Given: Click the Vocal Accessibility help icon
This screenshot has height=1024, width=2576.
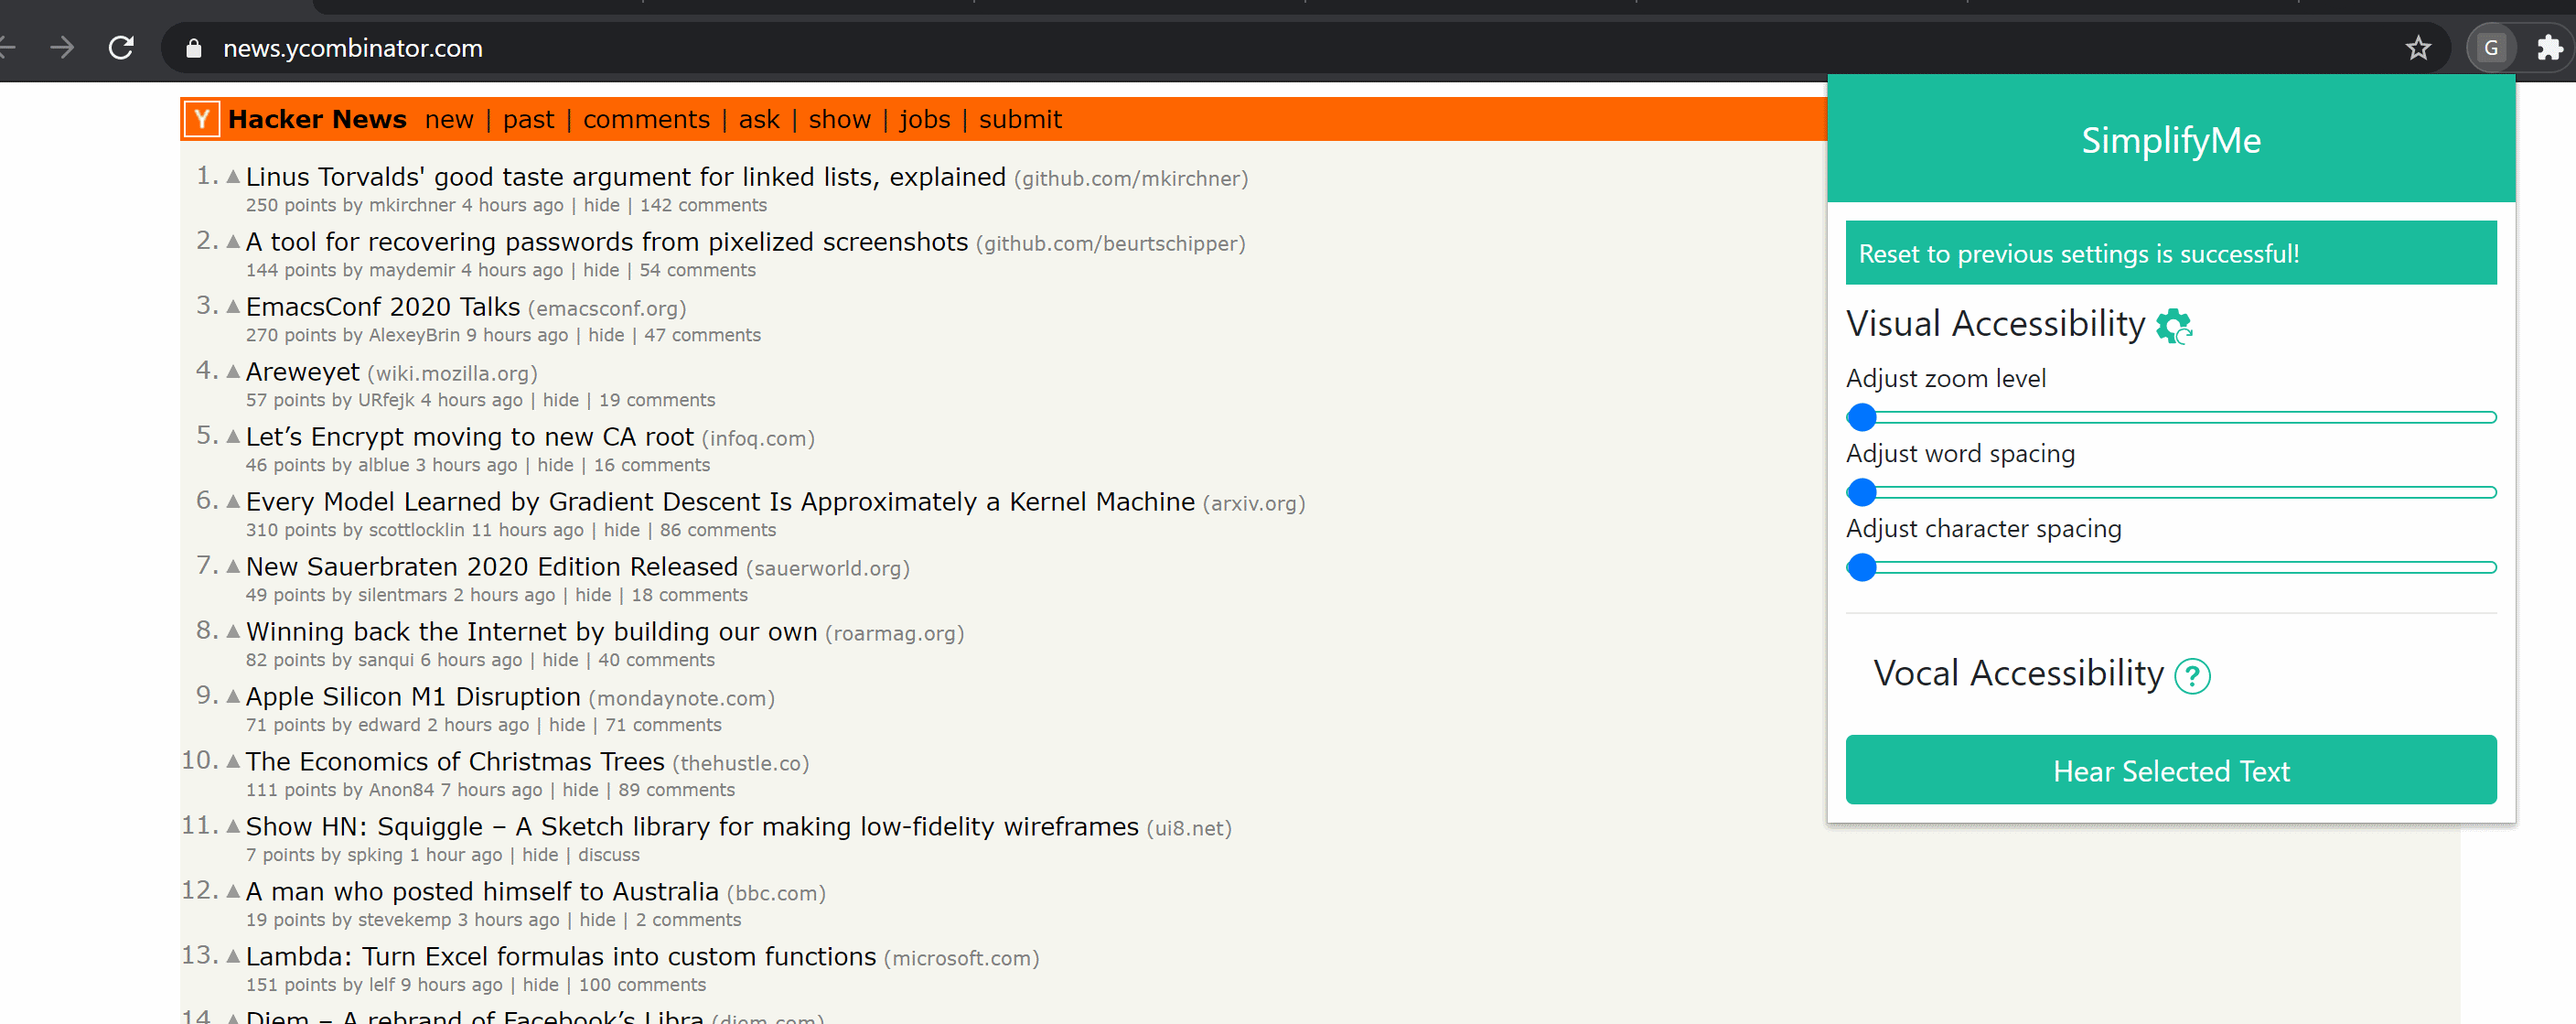Looking at the screenshot, I should point(2191,676).
